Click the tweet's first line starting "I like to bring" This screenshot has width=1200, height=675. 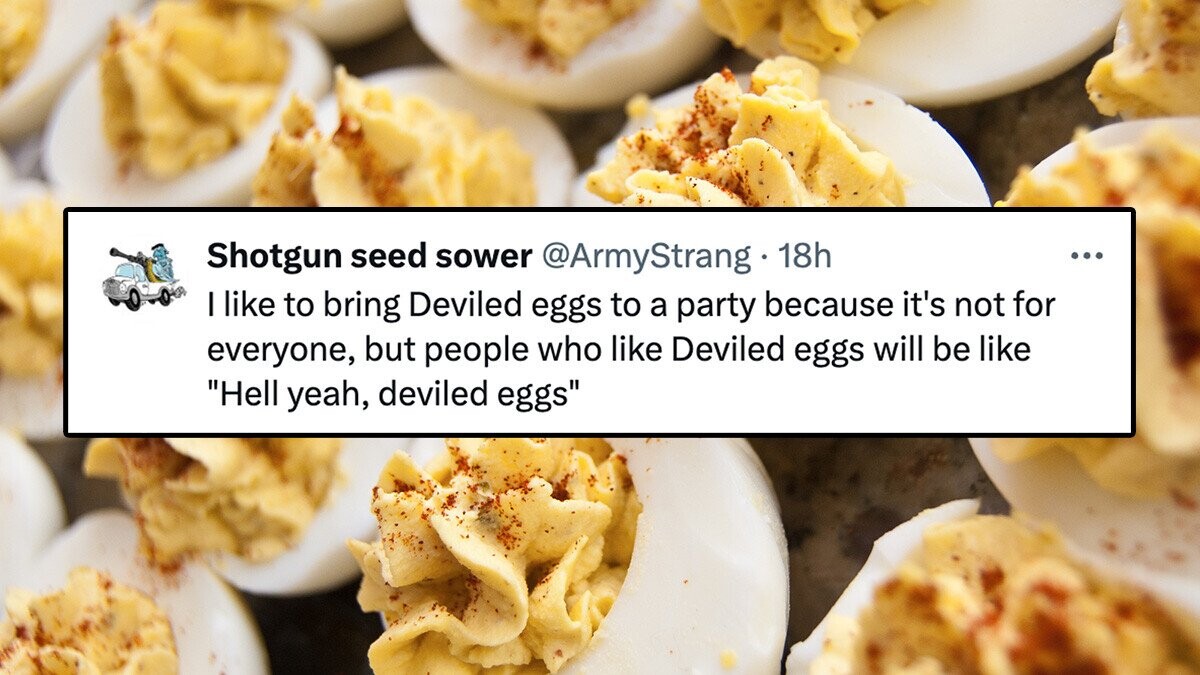point(630,305)
